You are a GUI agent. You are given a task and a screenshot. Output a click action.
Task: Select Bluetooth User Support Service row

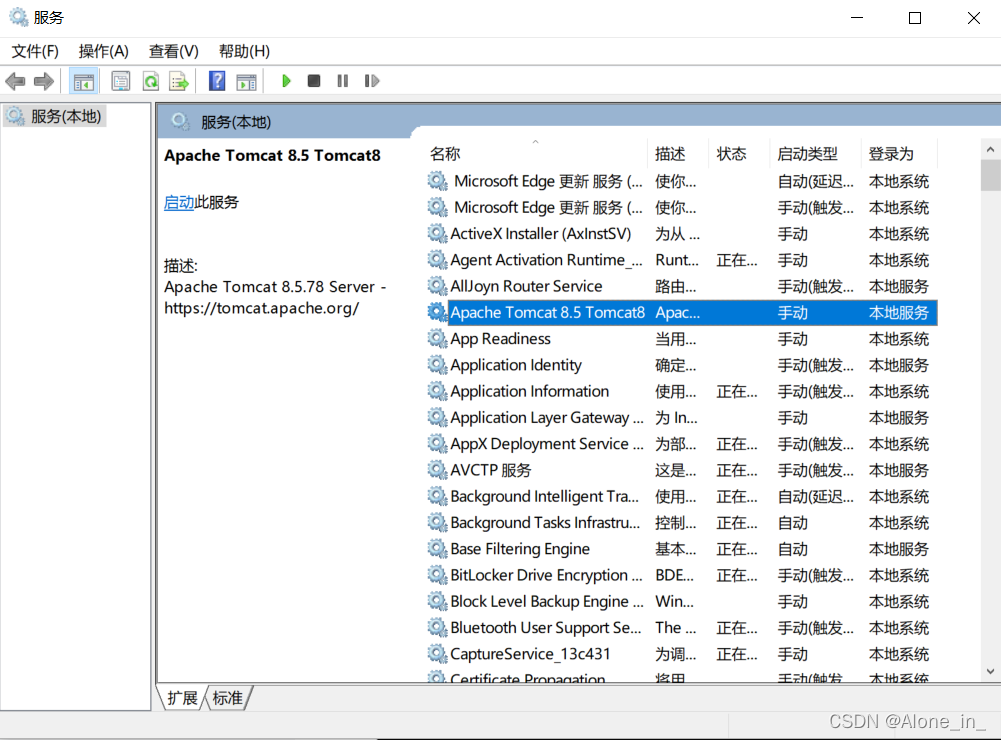coord(682,628)
